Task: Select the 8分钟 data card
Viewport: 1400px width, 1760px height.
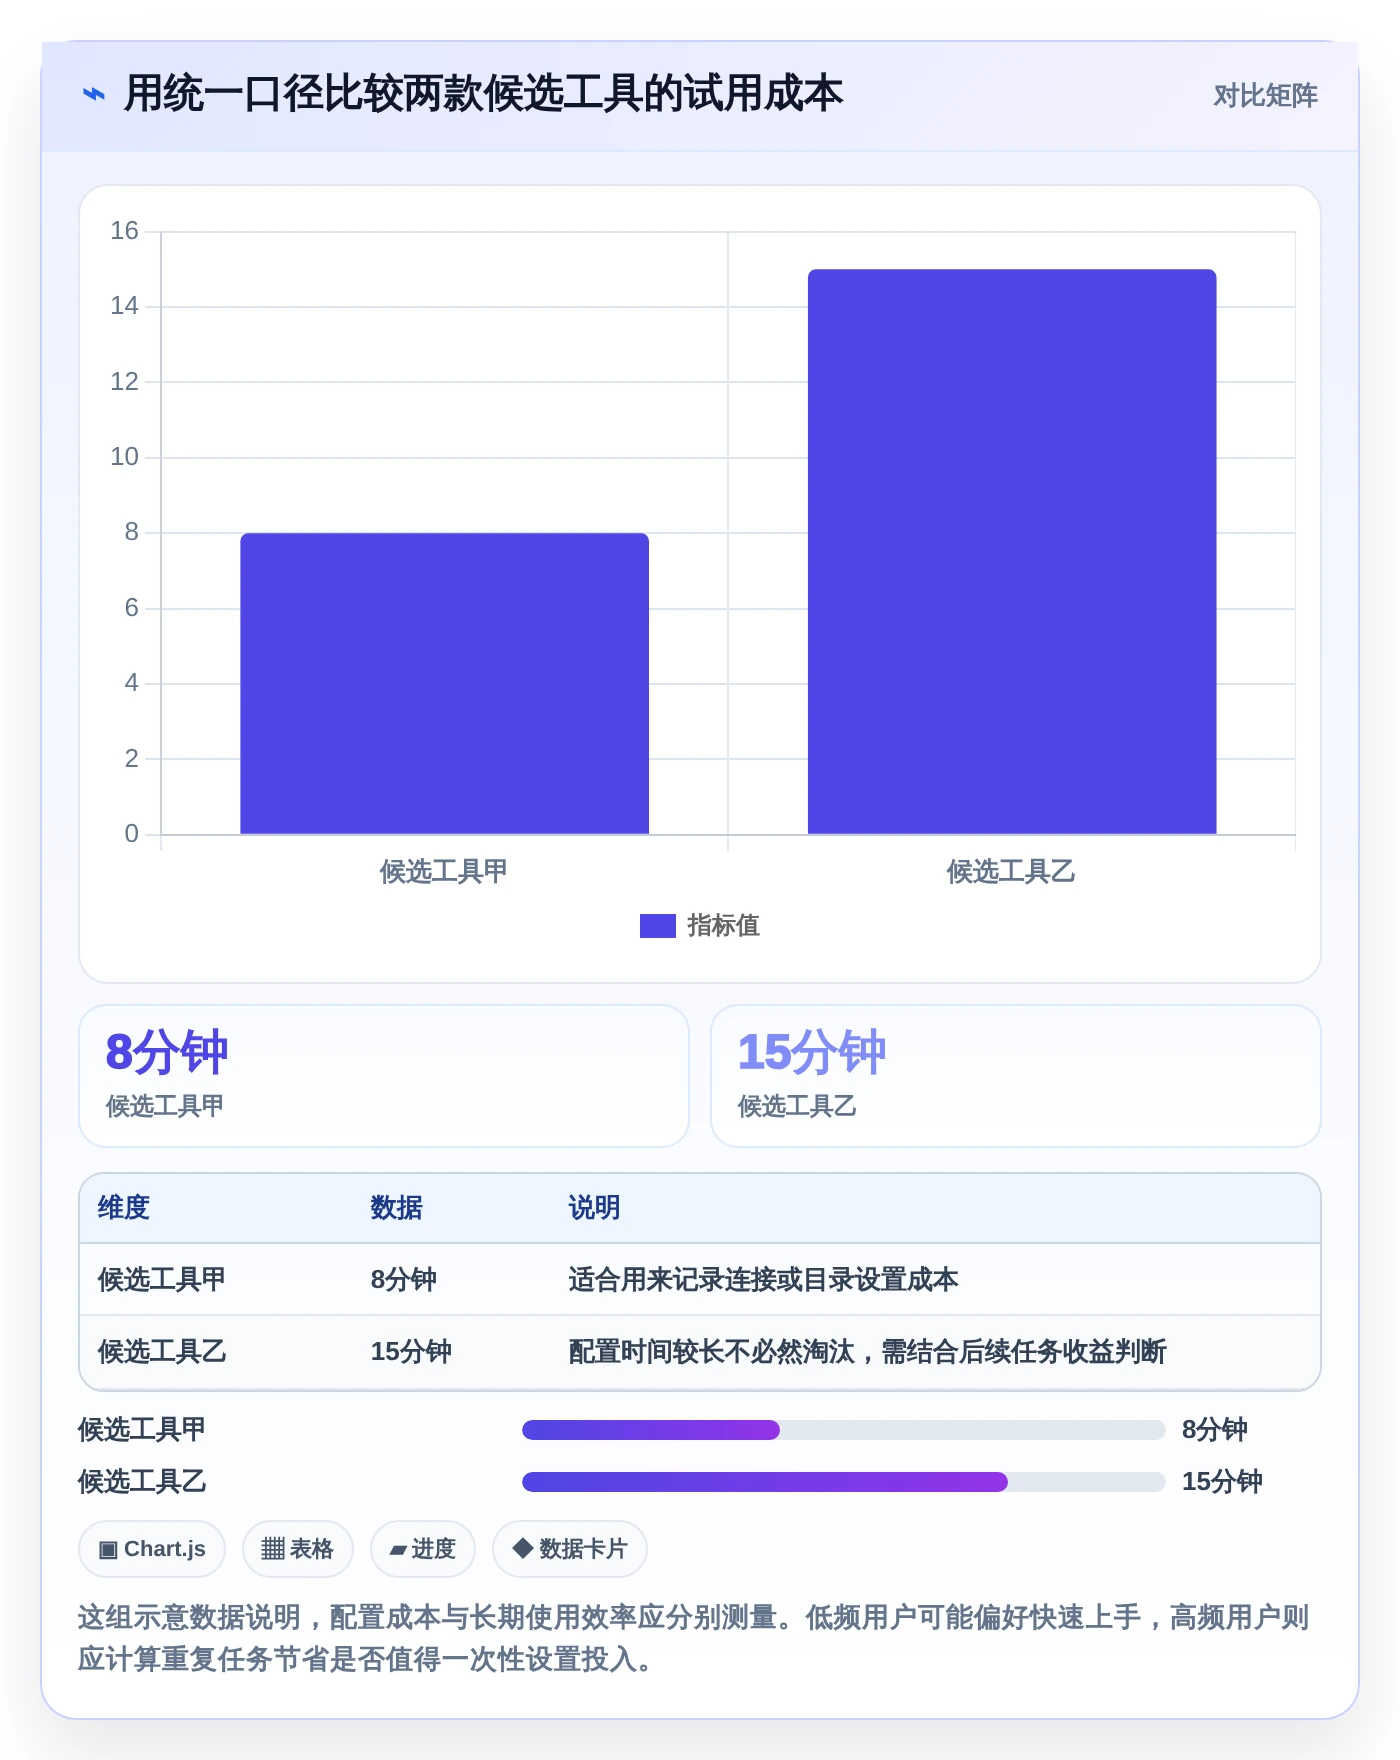Action: 384,1076
